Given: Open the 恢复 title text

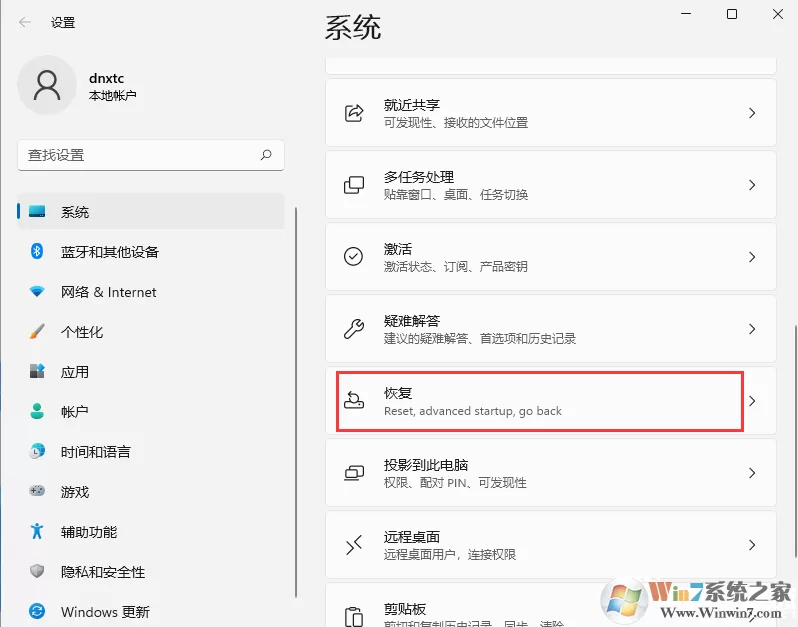Looking at the screenshot, I should (398, 393).
